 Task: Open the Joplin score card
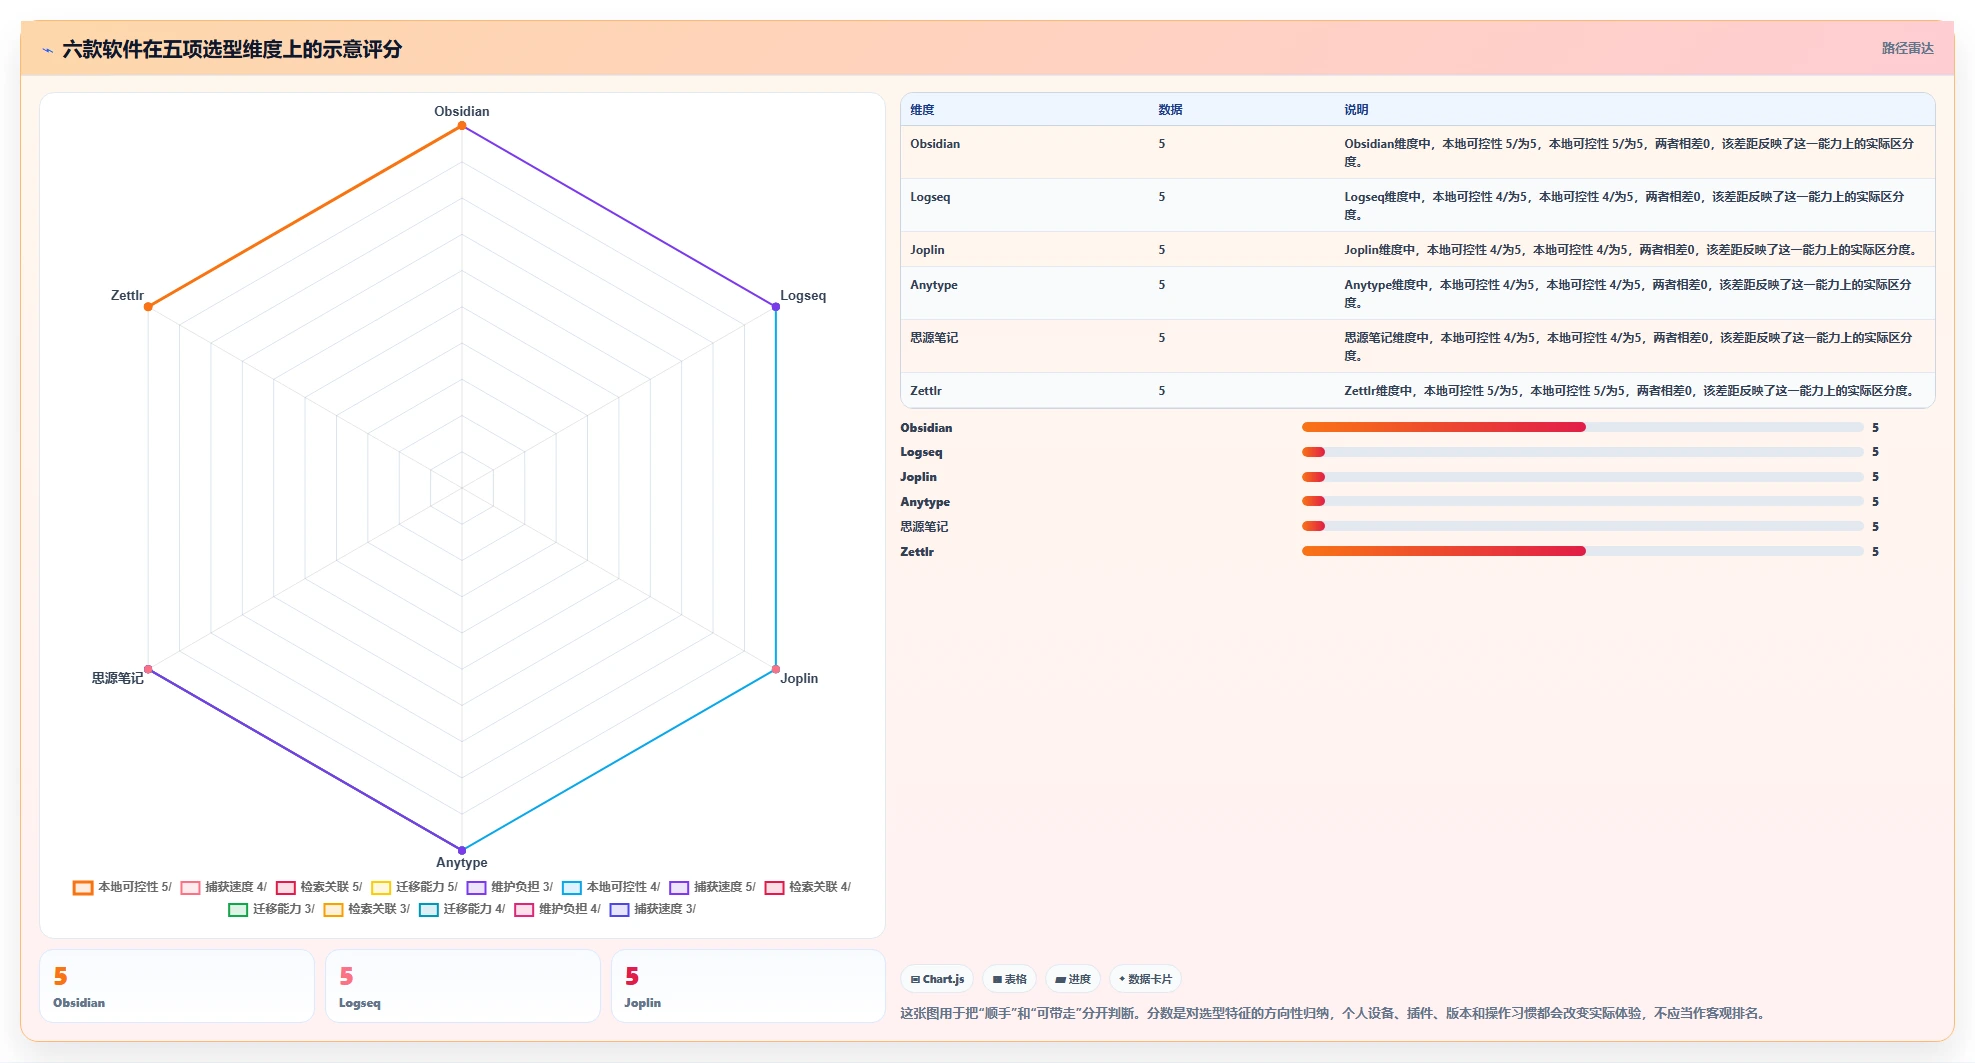pos(748,986)
